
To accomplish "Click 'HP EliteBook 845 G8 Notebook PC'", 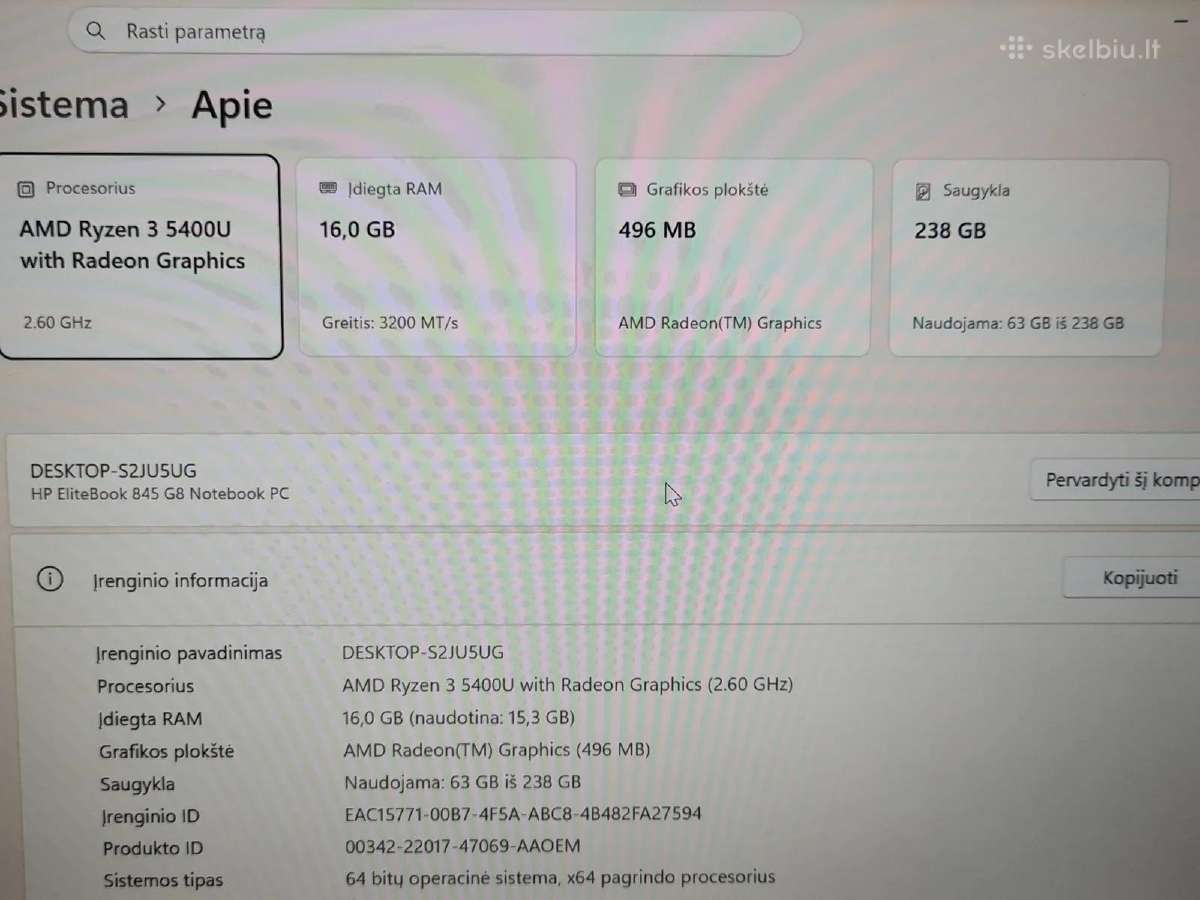I will (x=161, y=493).
